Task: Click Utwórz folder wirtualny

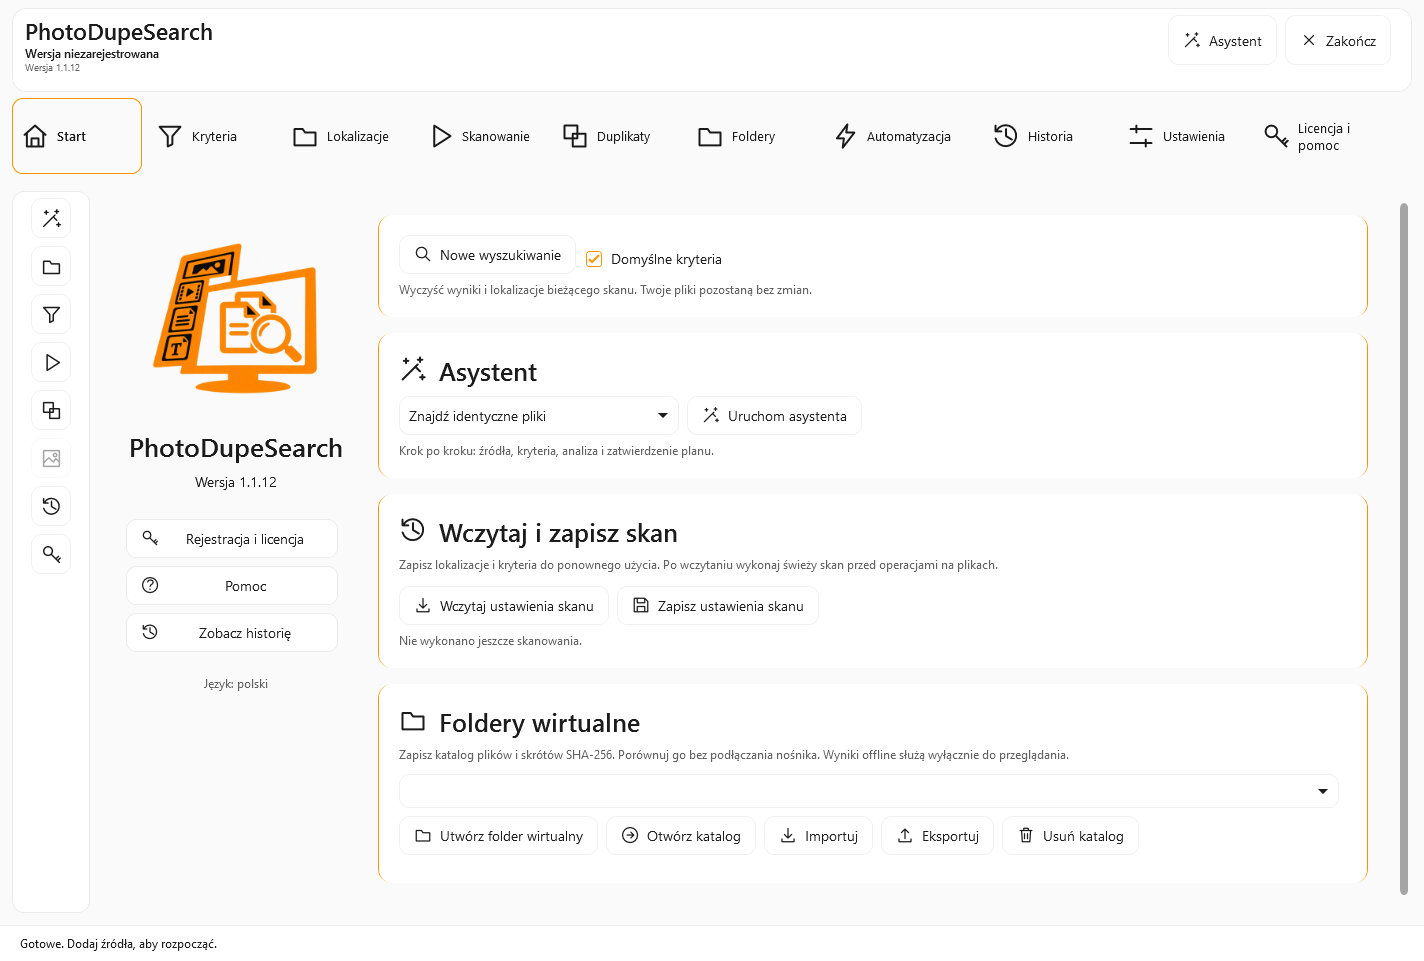Action: (x=499, y=836)
